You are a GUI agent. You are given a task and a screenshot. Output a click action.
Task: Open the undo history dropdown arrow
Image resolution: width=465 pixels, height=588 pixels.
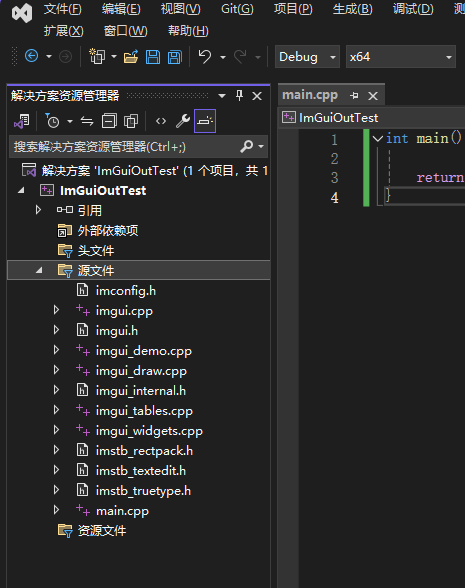223,57
